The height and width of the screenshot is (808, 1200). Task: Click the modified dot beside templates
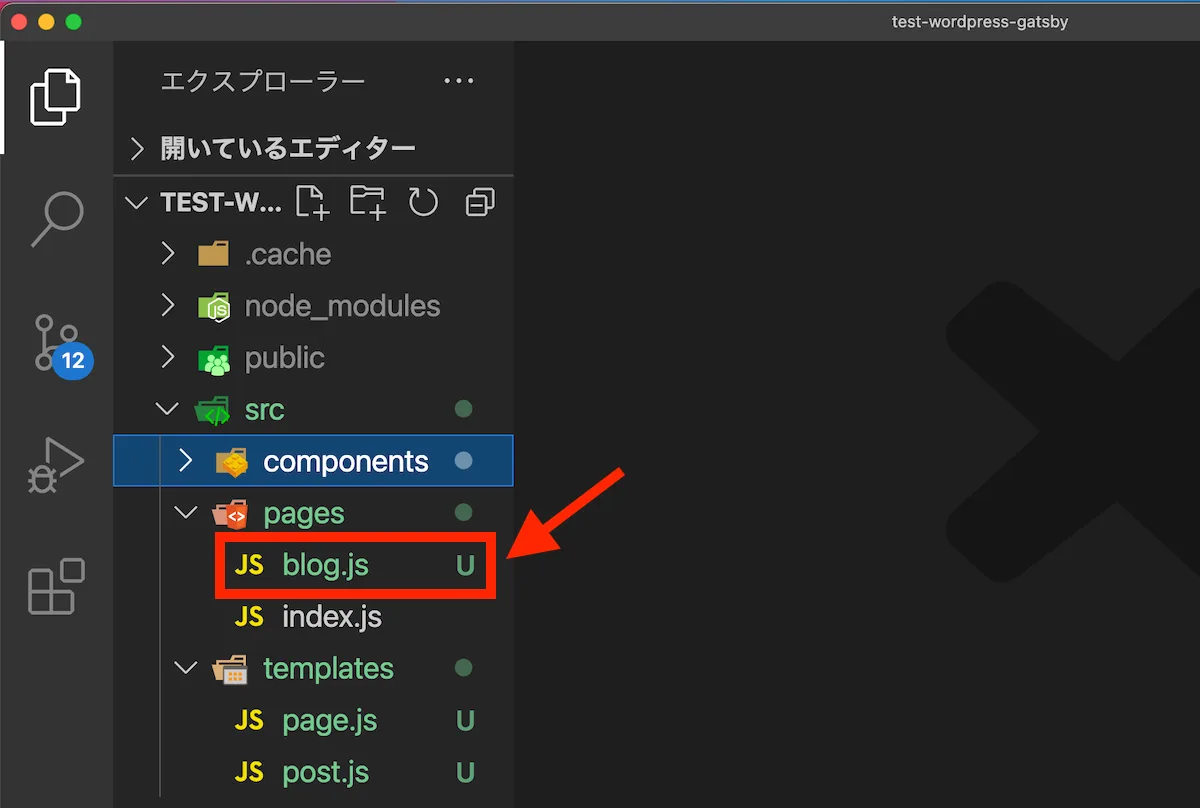(463, 668)
